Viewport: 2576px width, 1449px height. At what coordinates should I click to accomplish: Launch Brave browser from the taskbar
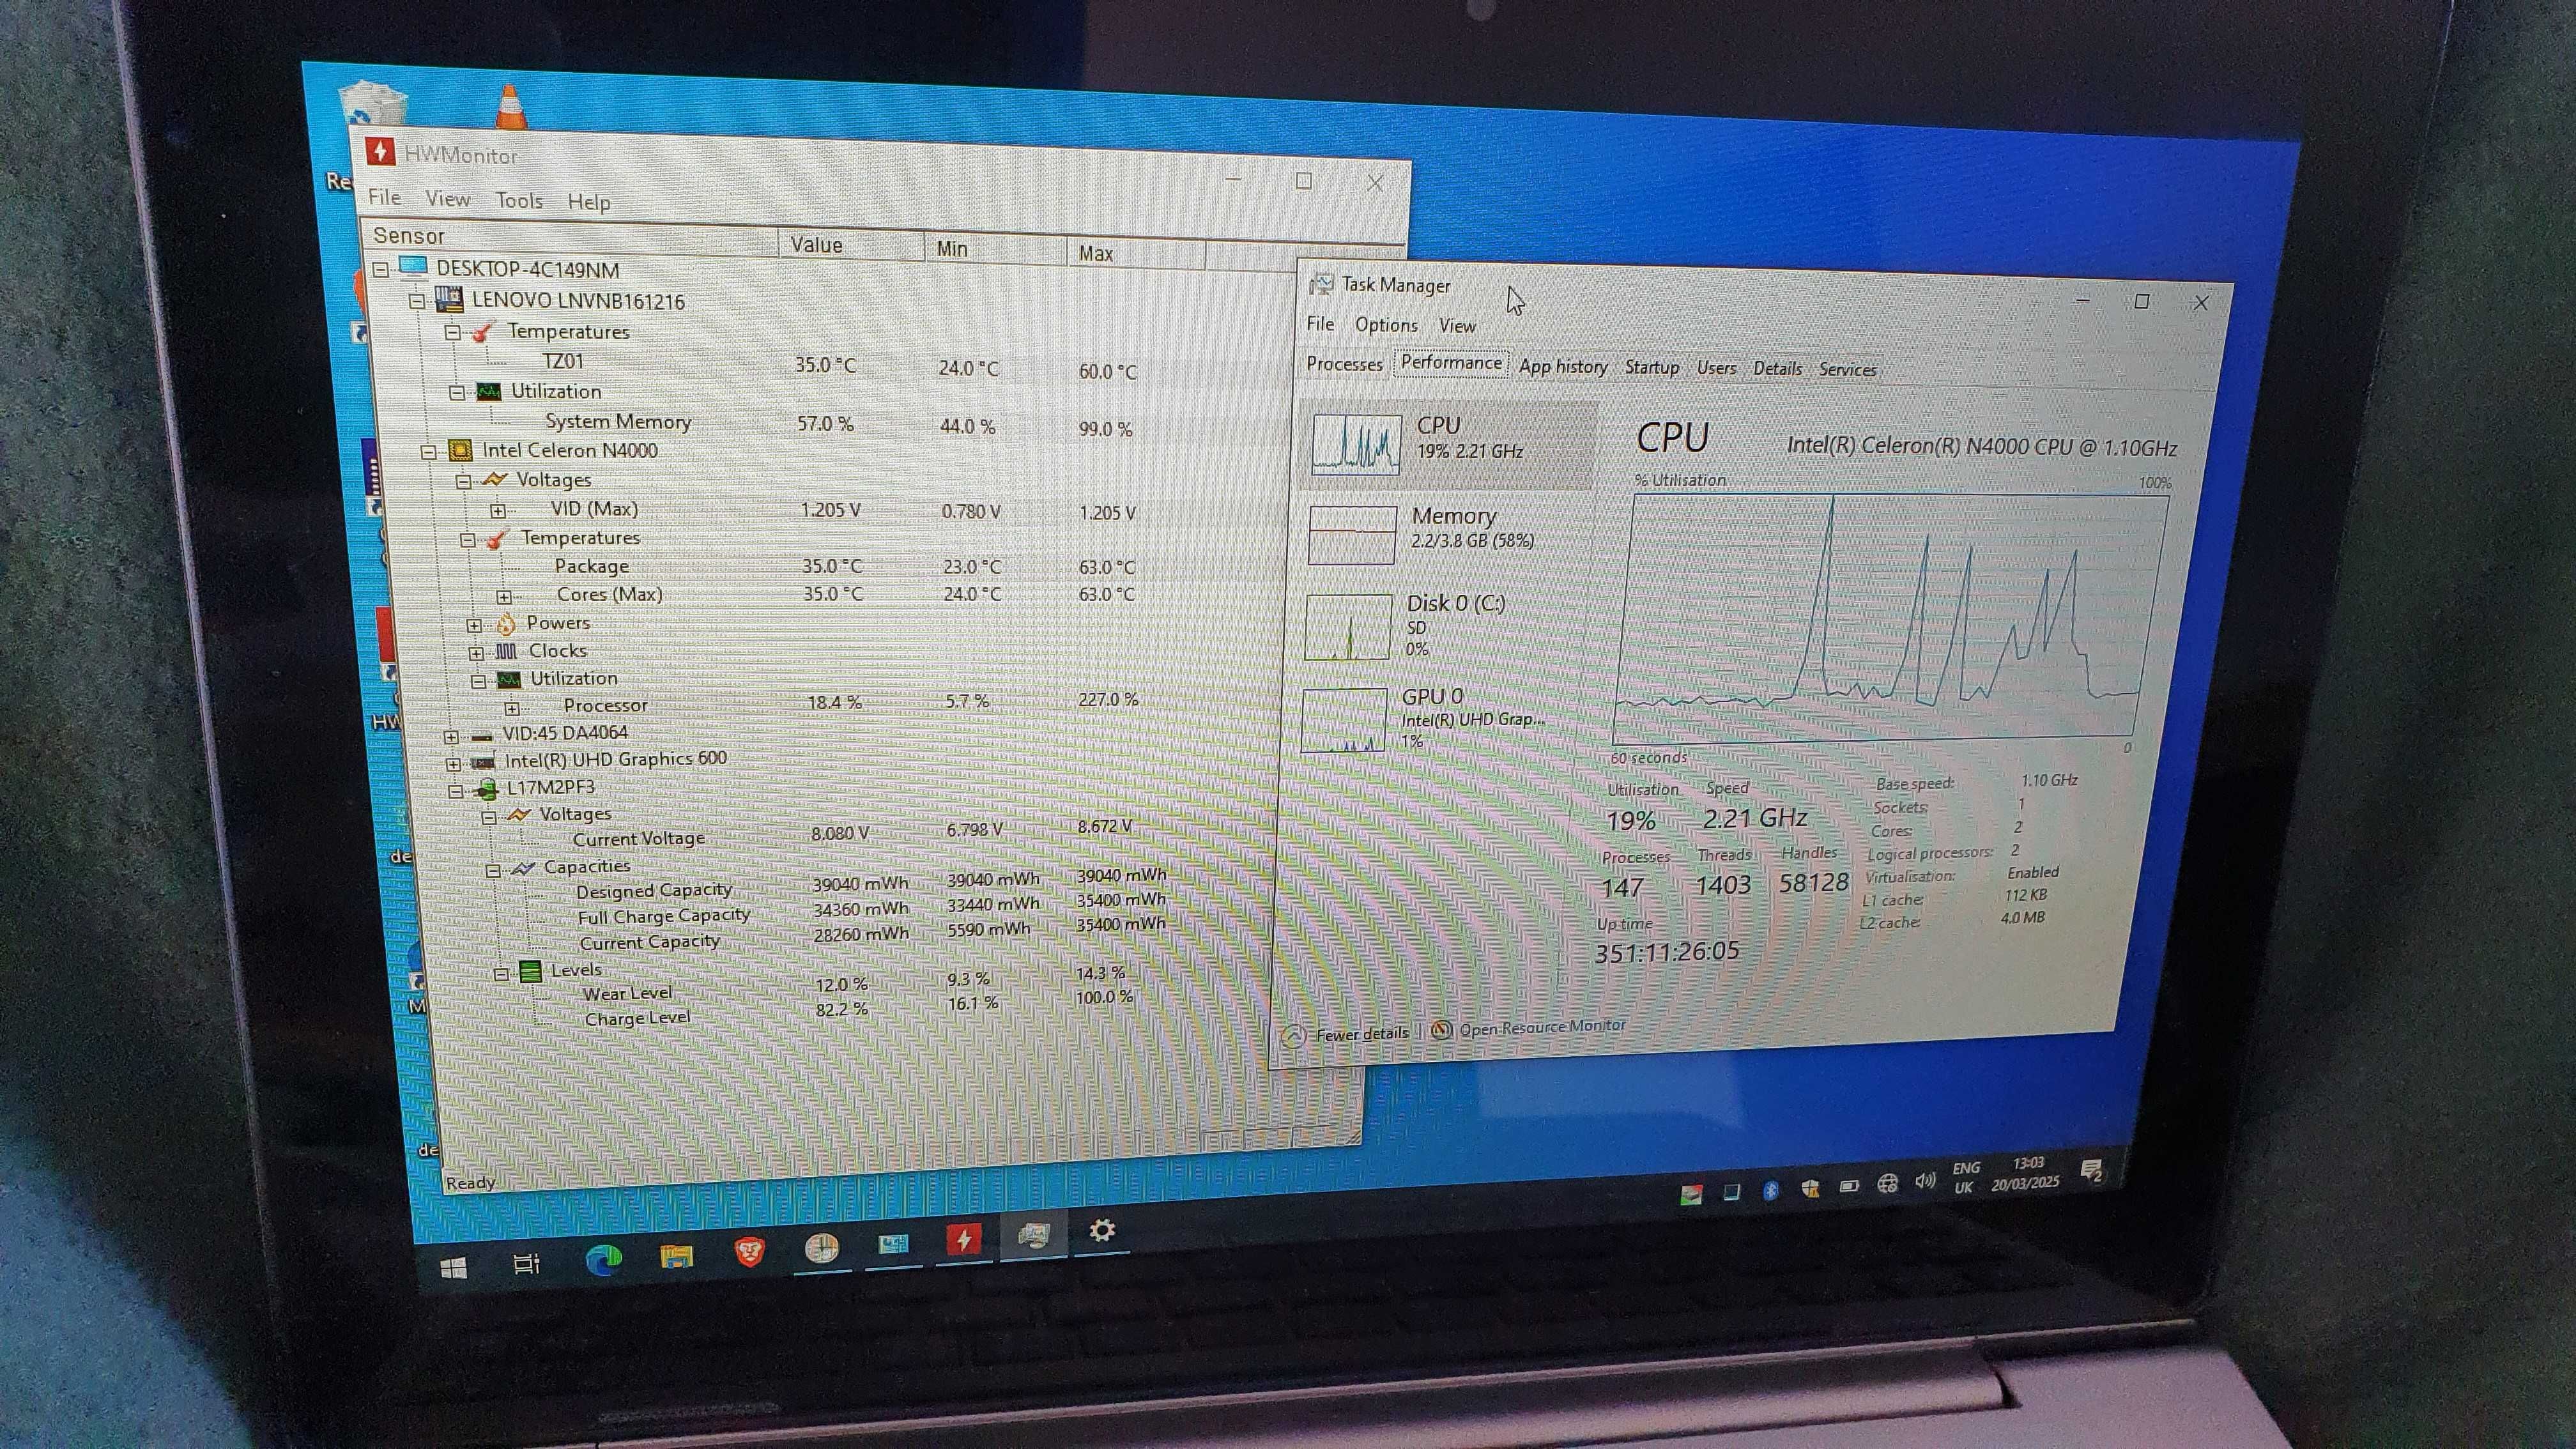[750, 1251]
